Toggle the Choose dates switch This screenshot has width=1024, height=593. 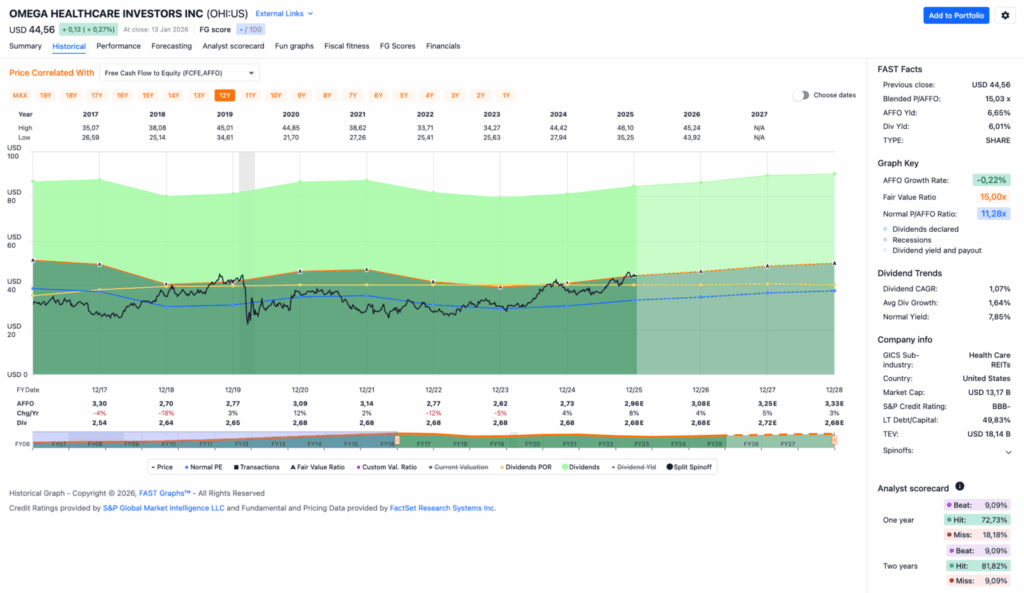point(801,95)
